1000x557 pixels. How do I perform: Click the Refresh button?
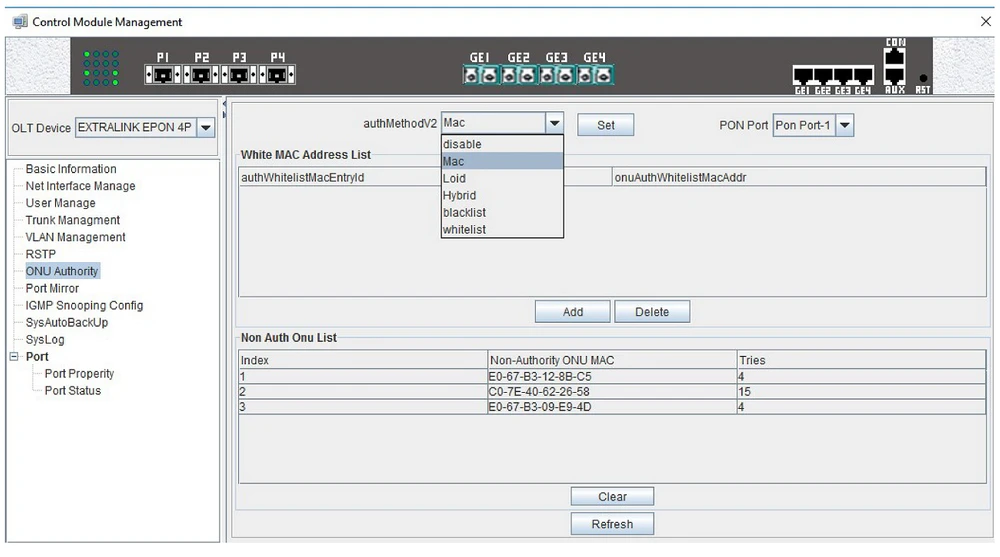pos(612,524)
